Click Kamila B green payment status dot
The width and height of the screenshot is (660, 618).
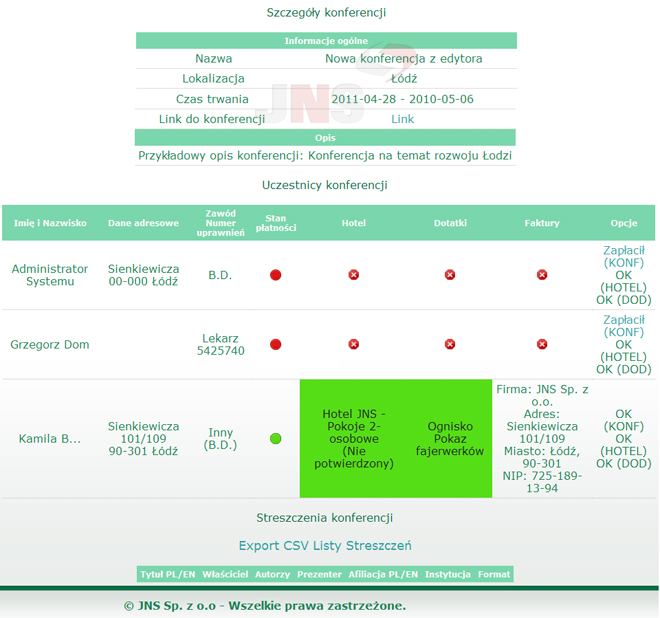click(x=276, y=439)
